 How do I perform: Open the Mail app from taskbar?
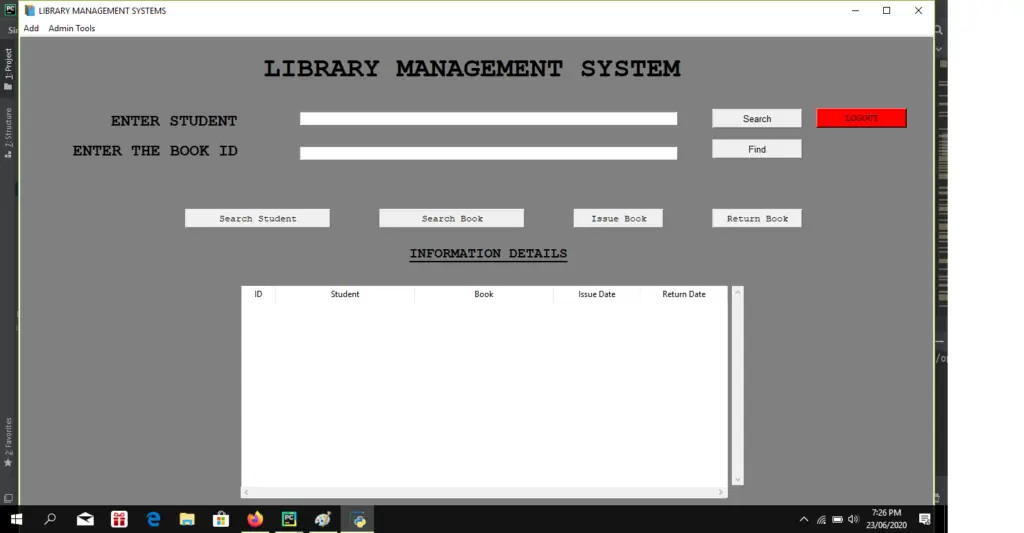point(85,519)
